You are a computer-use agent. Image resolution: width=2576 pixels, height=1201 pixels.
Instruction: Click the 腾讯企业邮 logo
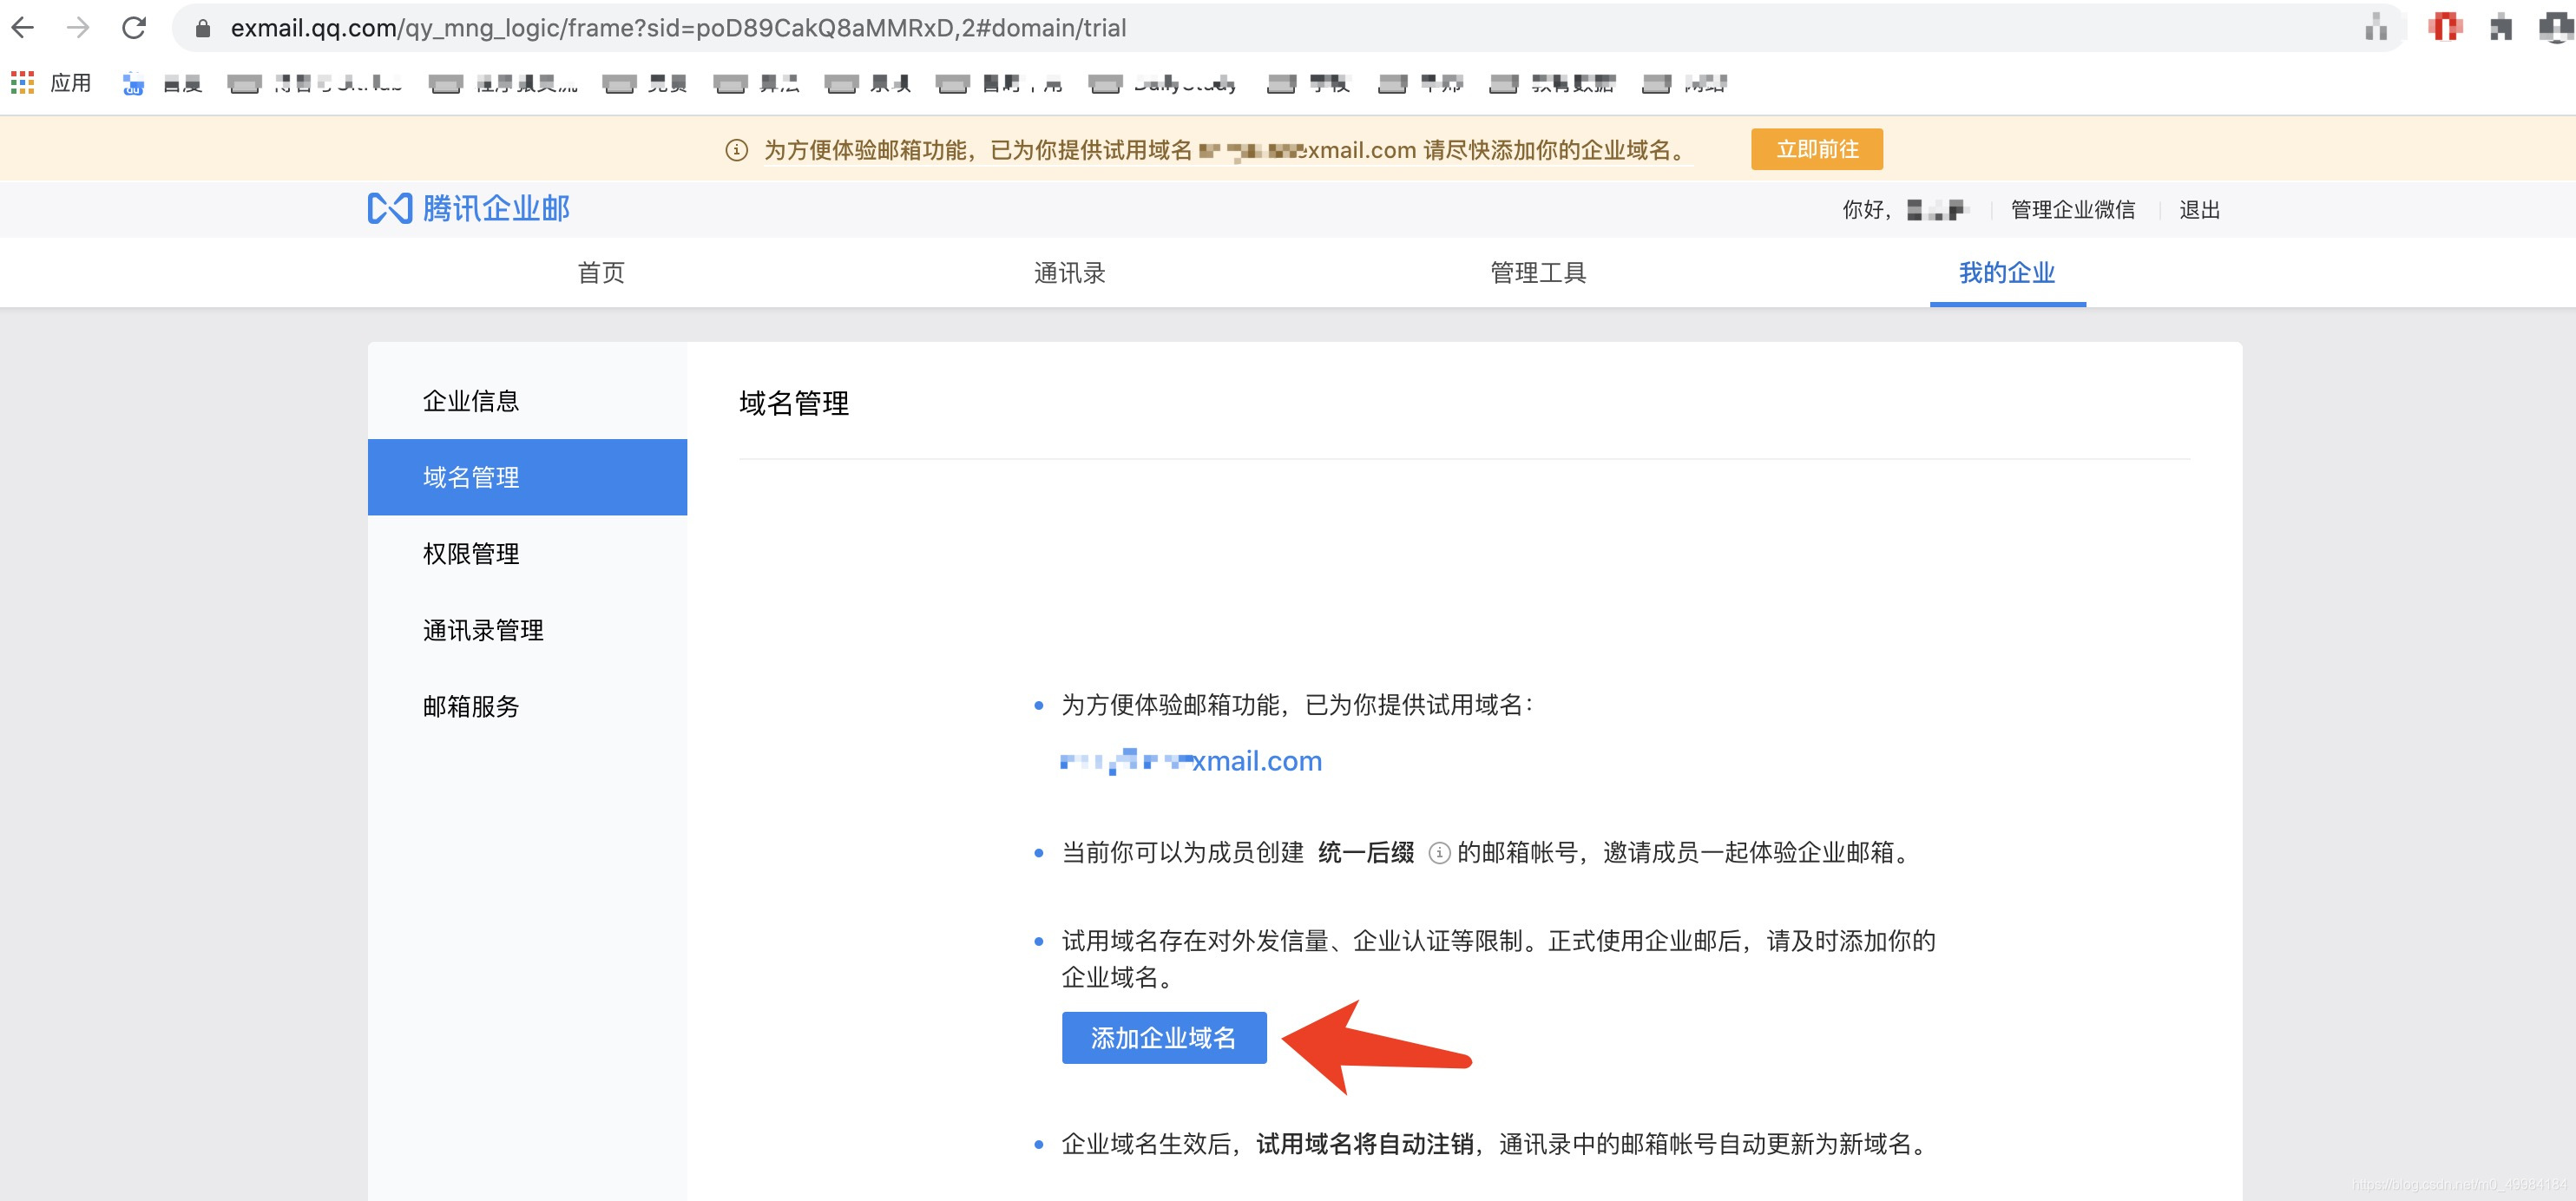coord(469,208)
